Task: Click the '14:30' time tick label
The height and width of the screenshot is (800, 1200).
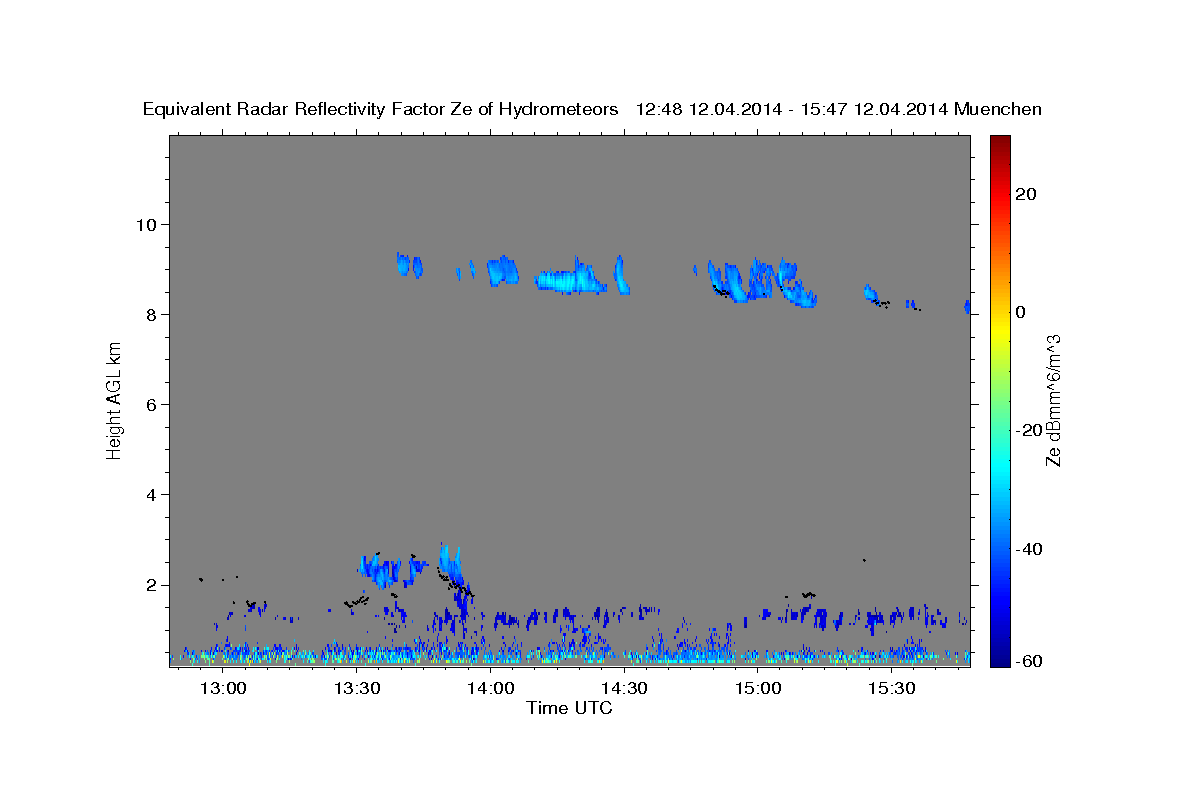Action: pos(625,688)
